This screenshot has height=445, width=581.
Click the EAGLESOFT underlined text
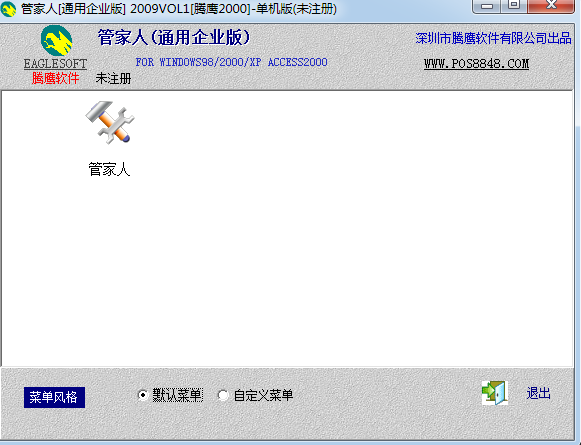pyautogui.click(x=55, y=64)
